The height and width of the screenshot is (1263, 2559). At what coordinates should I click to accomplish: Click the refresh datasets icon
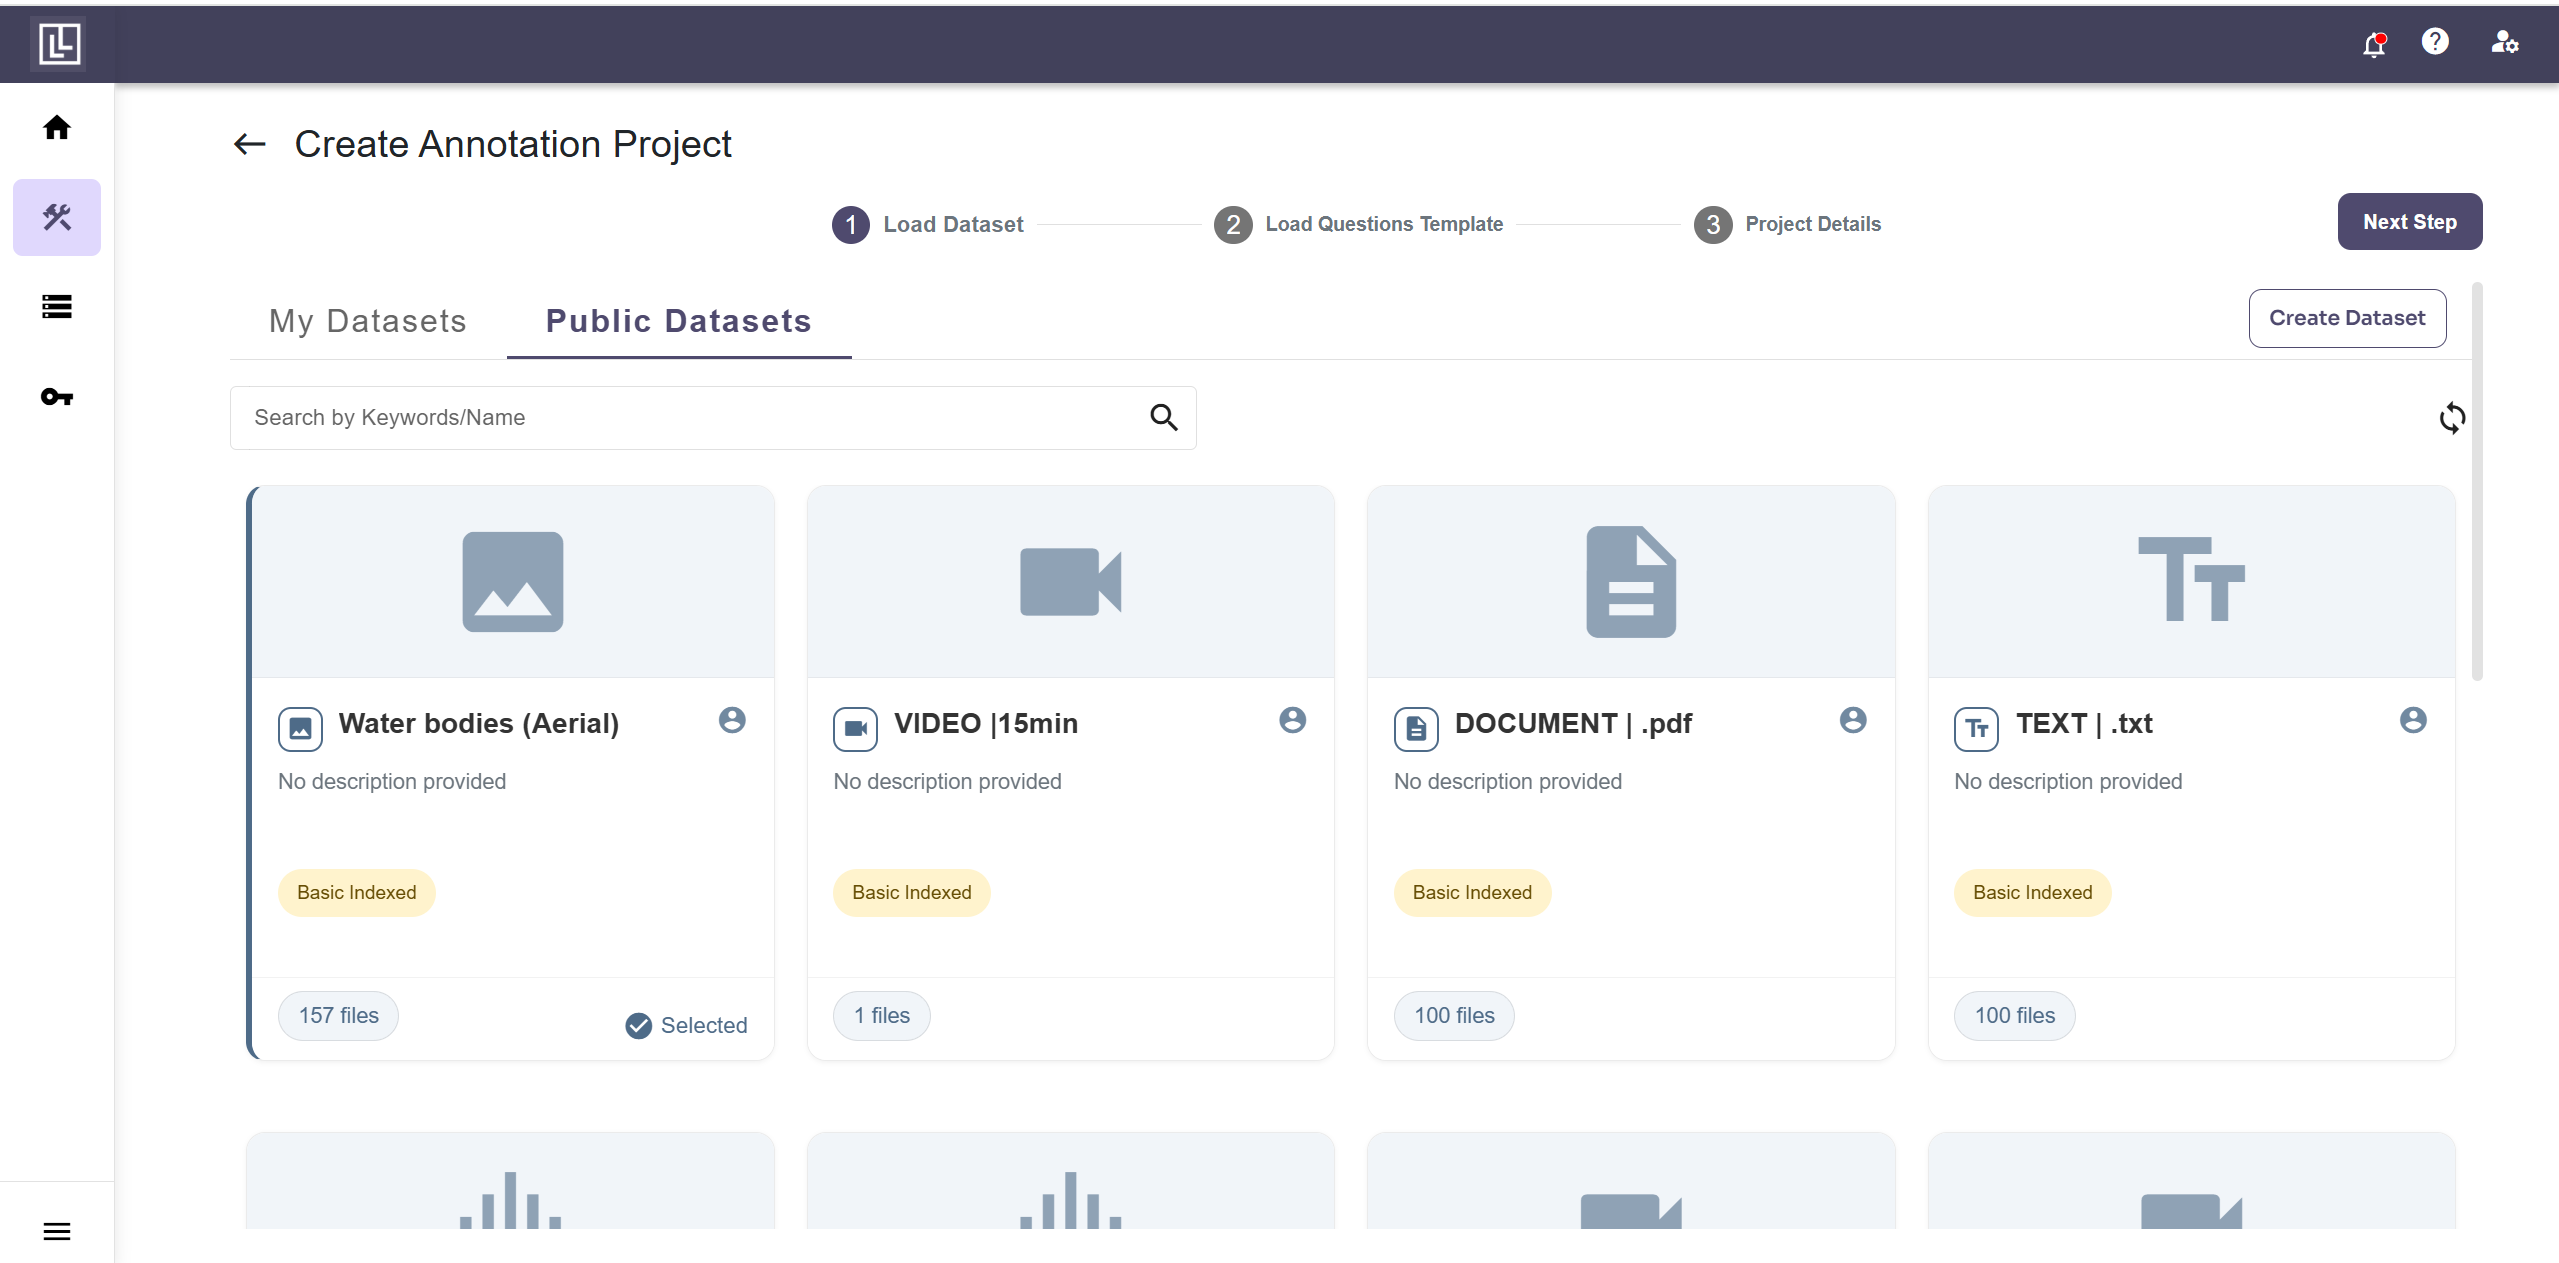tap(2452, 418)
